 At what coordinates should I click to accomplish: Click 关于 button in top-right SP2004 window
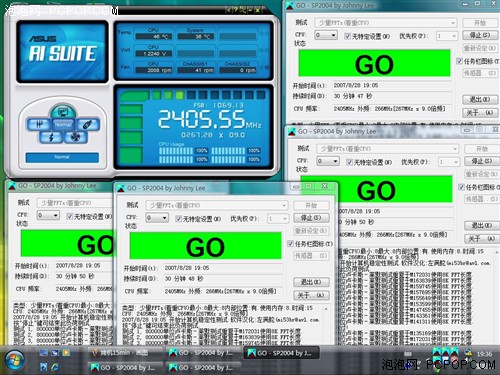click(x=480, y=113)
